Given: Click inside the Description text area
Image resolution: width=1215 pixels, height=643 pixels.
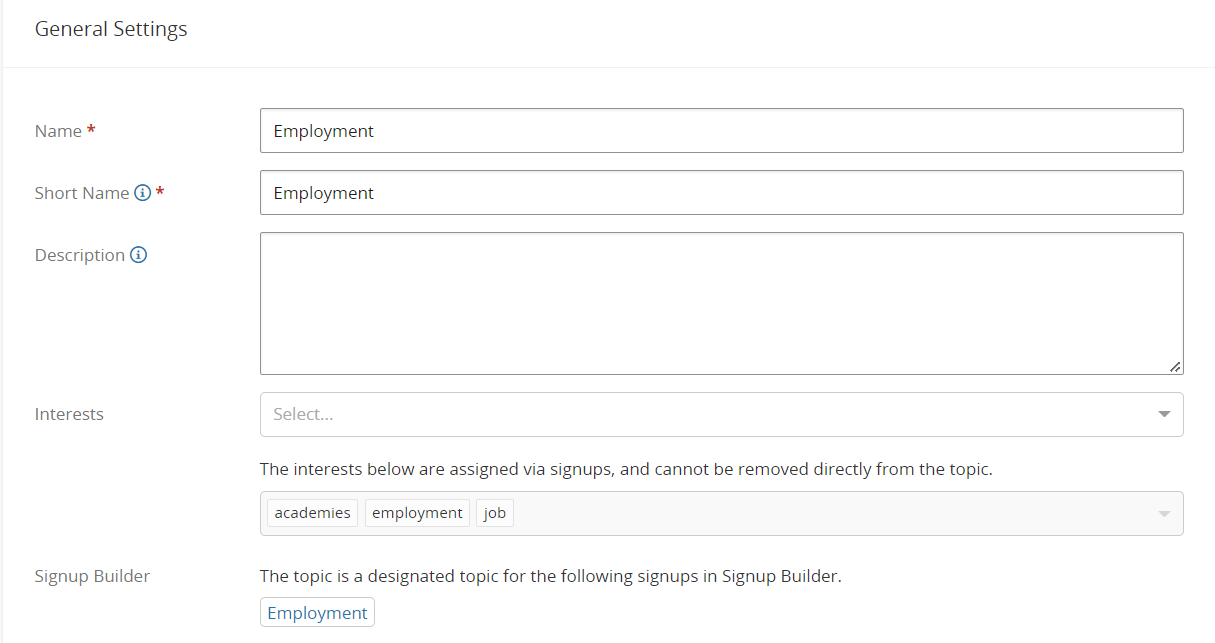Looking at the screenshot, I should 721,303.
